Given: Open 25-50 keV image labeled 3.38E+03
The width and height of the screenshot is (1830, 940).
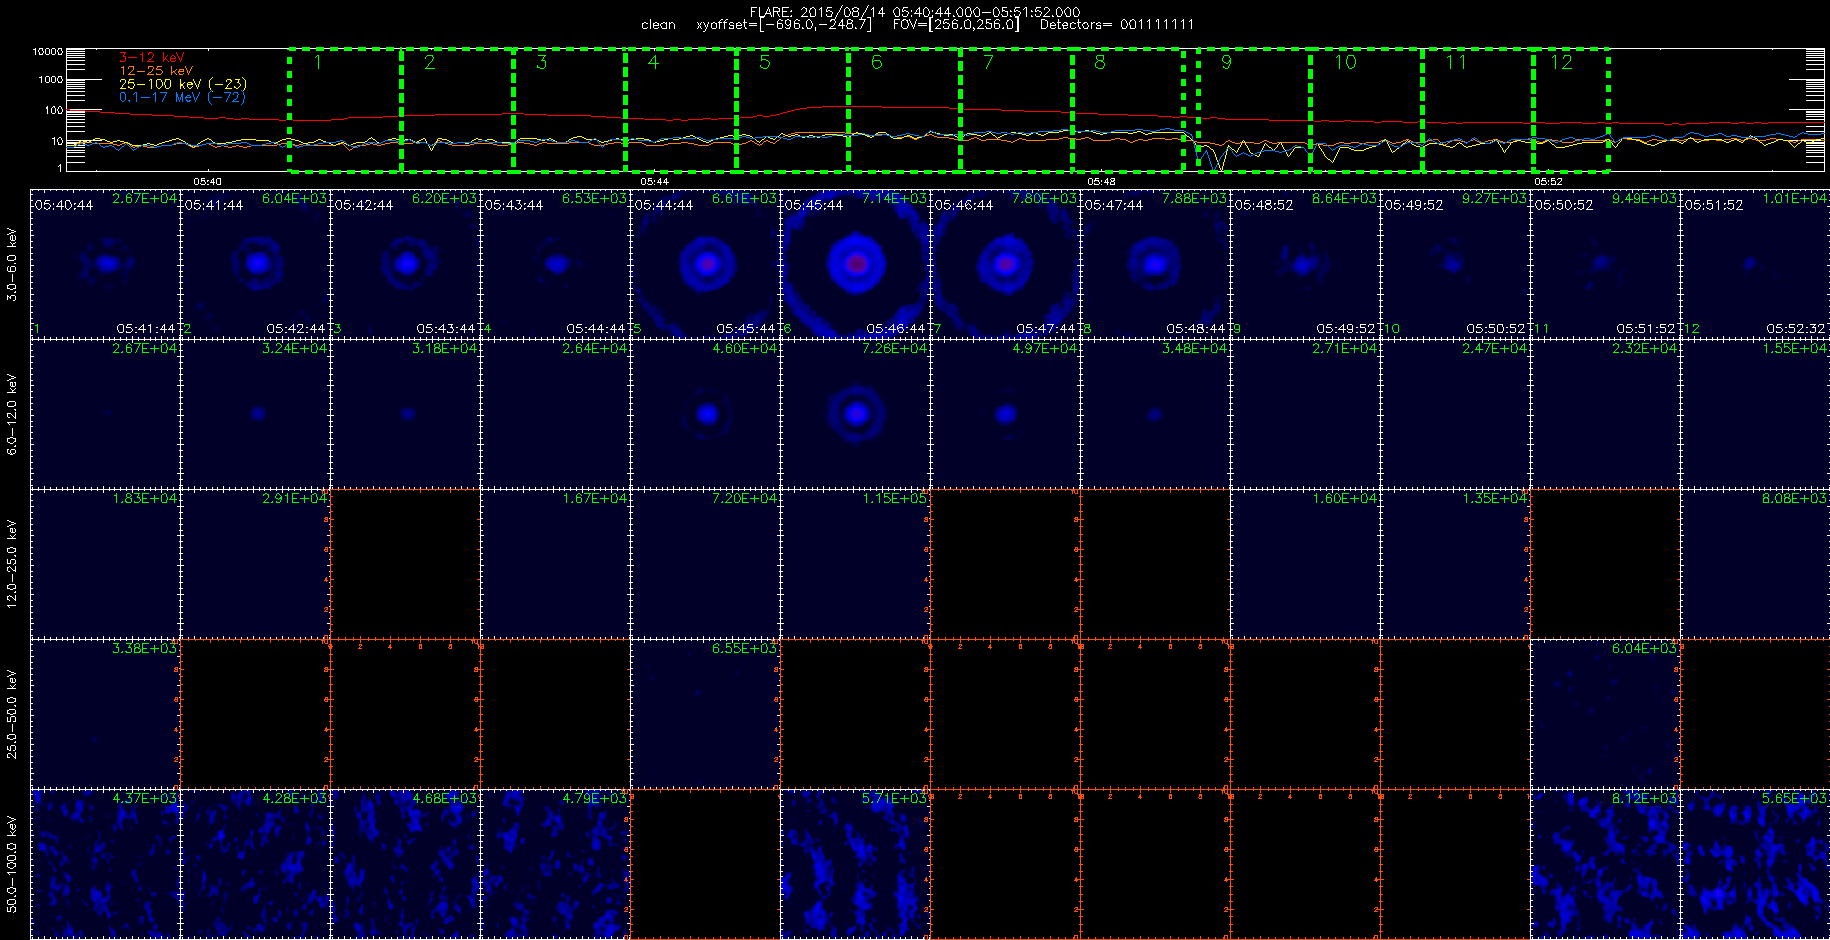Looking at the screenshot, I should [105, 714].
